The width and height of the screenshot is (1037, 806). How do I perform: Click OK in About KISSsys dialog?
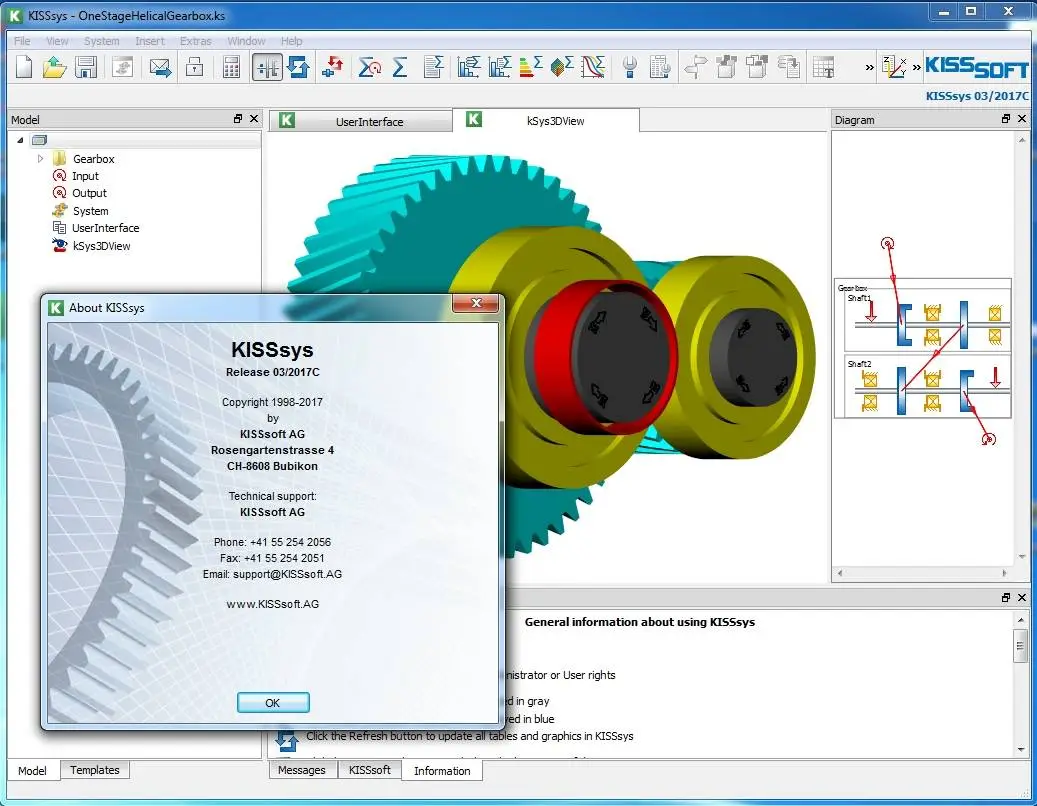pyautogui.click(x=272, y=703)
